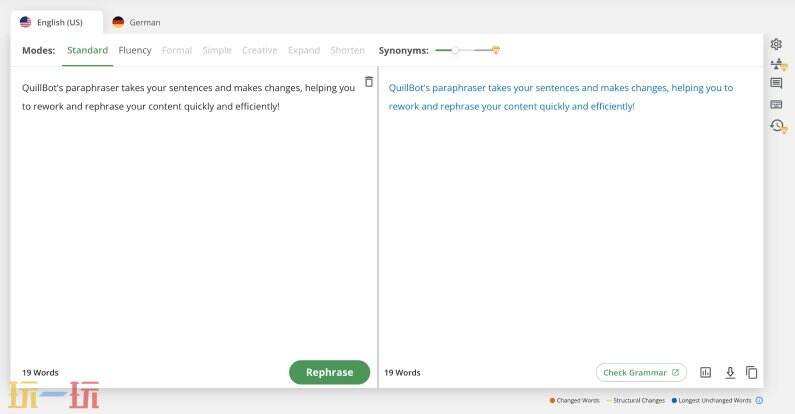Open the compare modes icon
Viewport: 795px width, 414px height.
(x=777, y=64)
